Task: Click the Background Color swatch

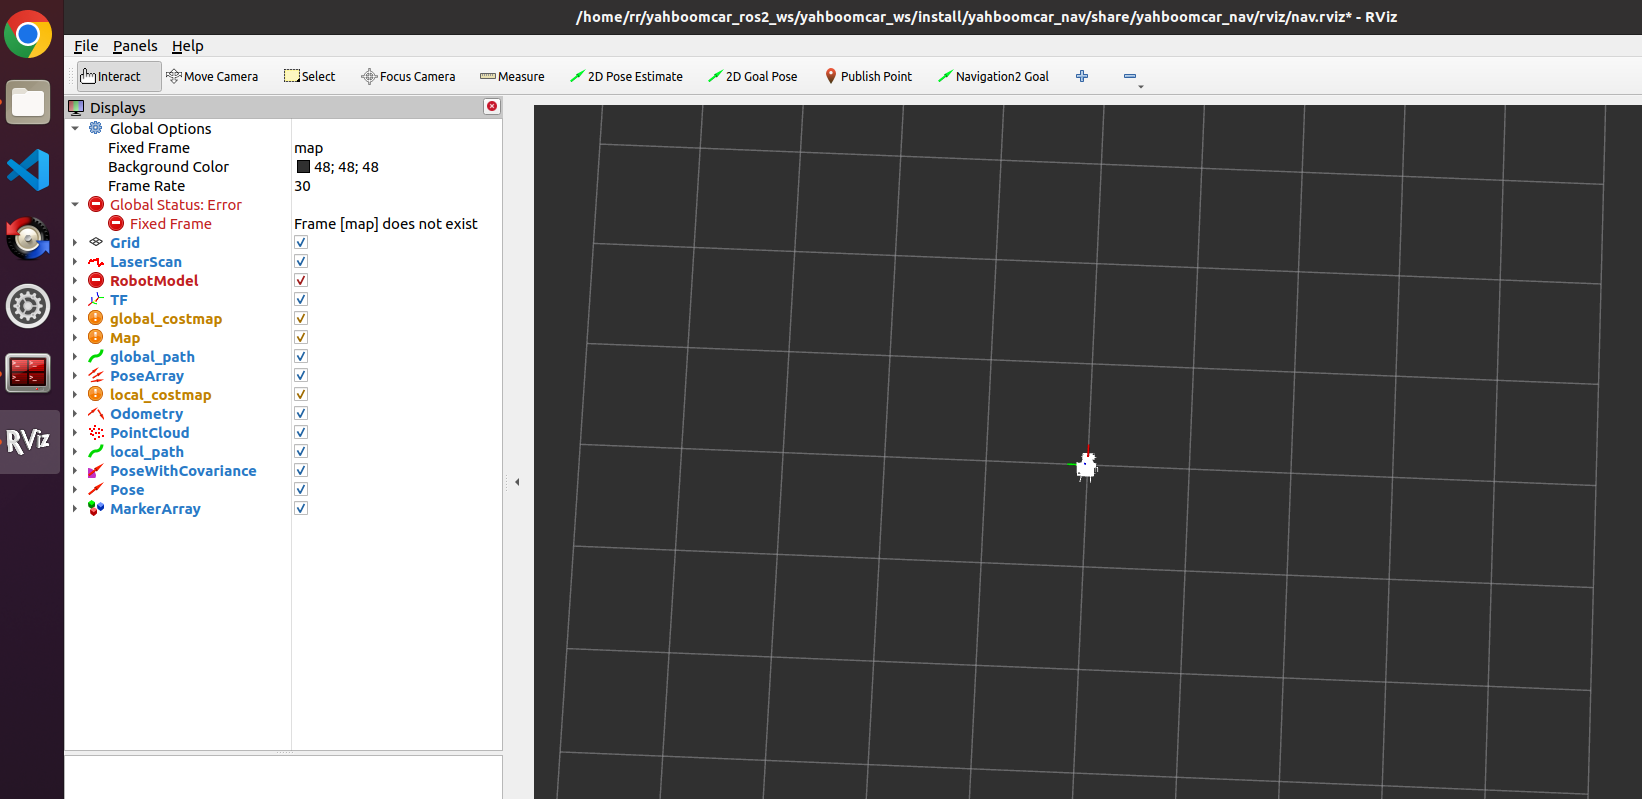Action: tap(303, 167)
